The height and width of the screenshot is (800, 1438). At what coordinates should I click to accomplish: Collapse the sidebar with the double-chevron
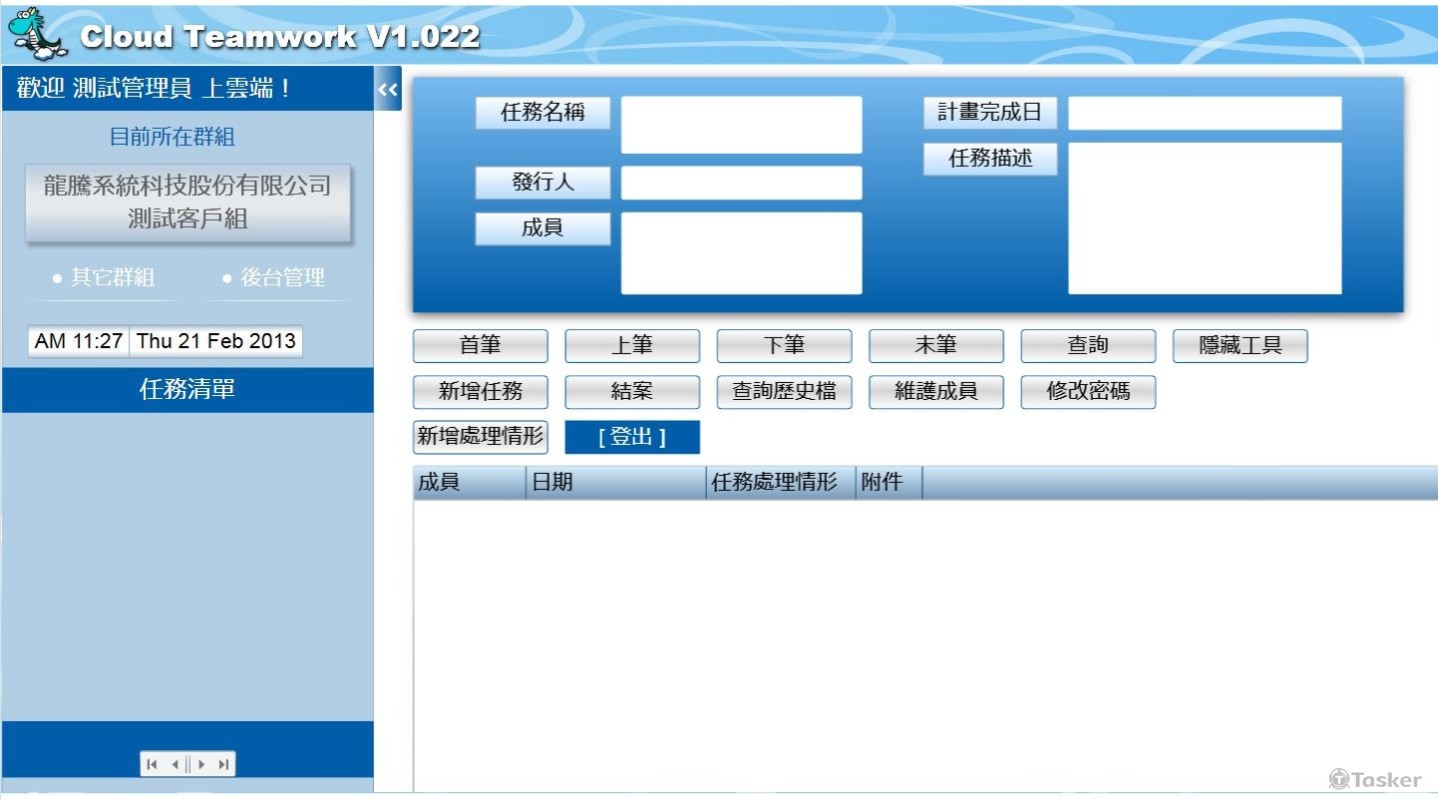click(388, 88)
